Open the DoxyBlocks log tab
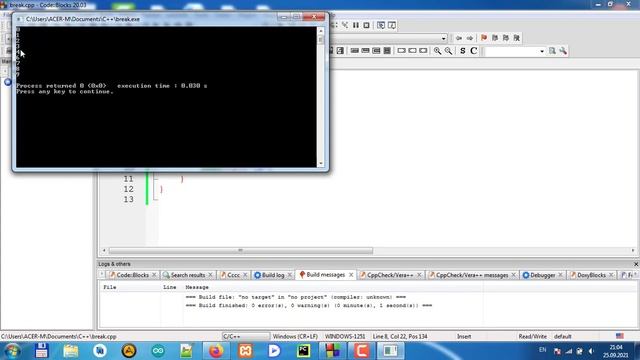640x360 pixels. (591, 275)
